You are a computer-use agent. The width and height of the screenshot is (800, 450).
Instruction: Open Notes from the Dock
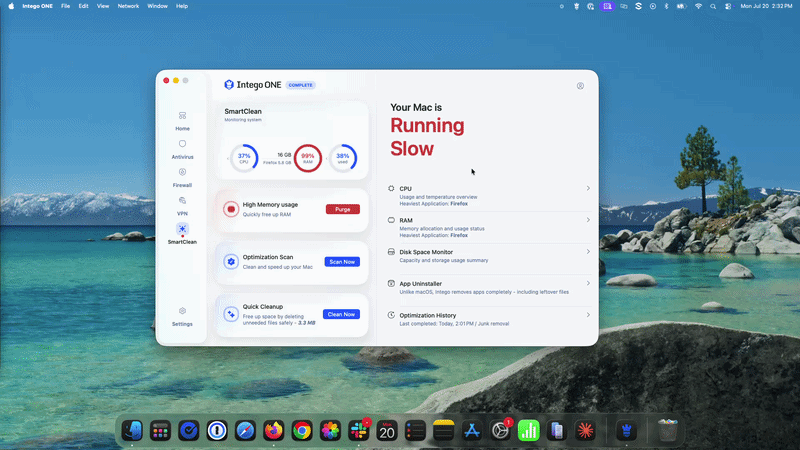443,431
